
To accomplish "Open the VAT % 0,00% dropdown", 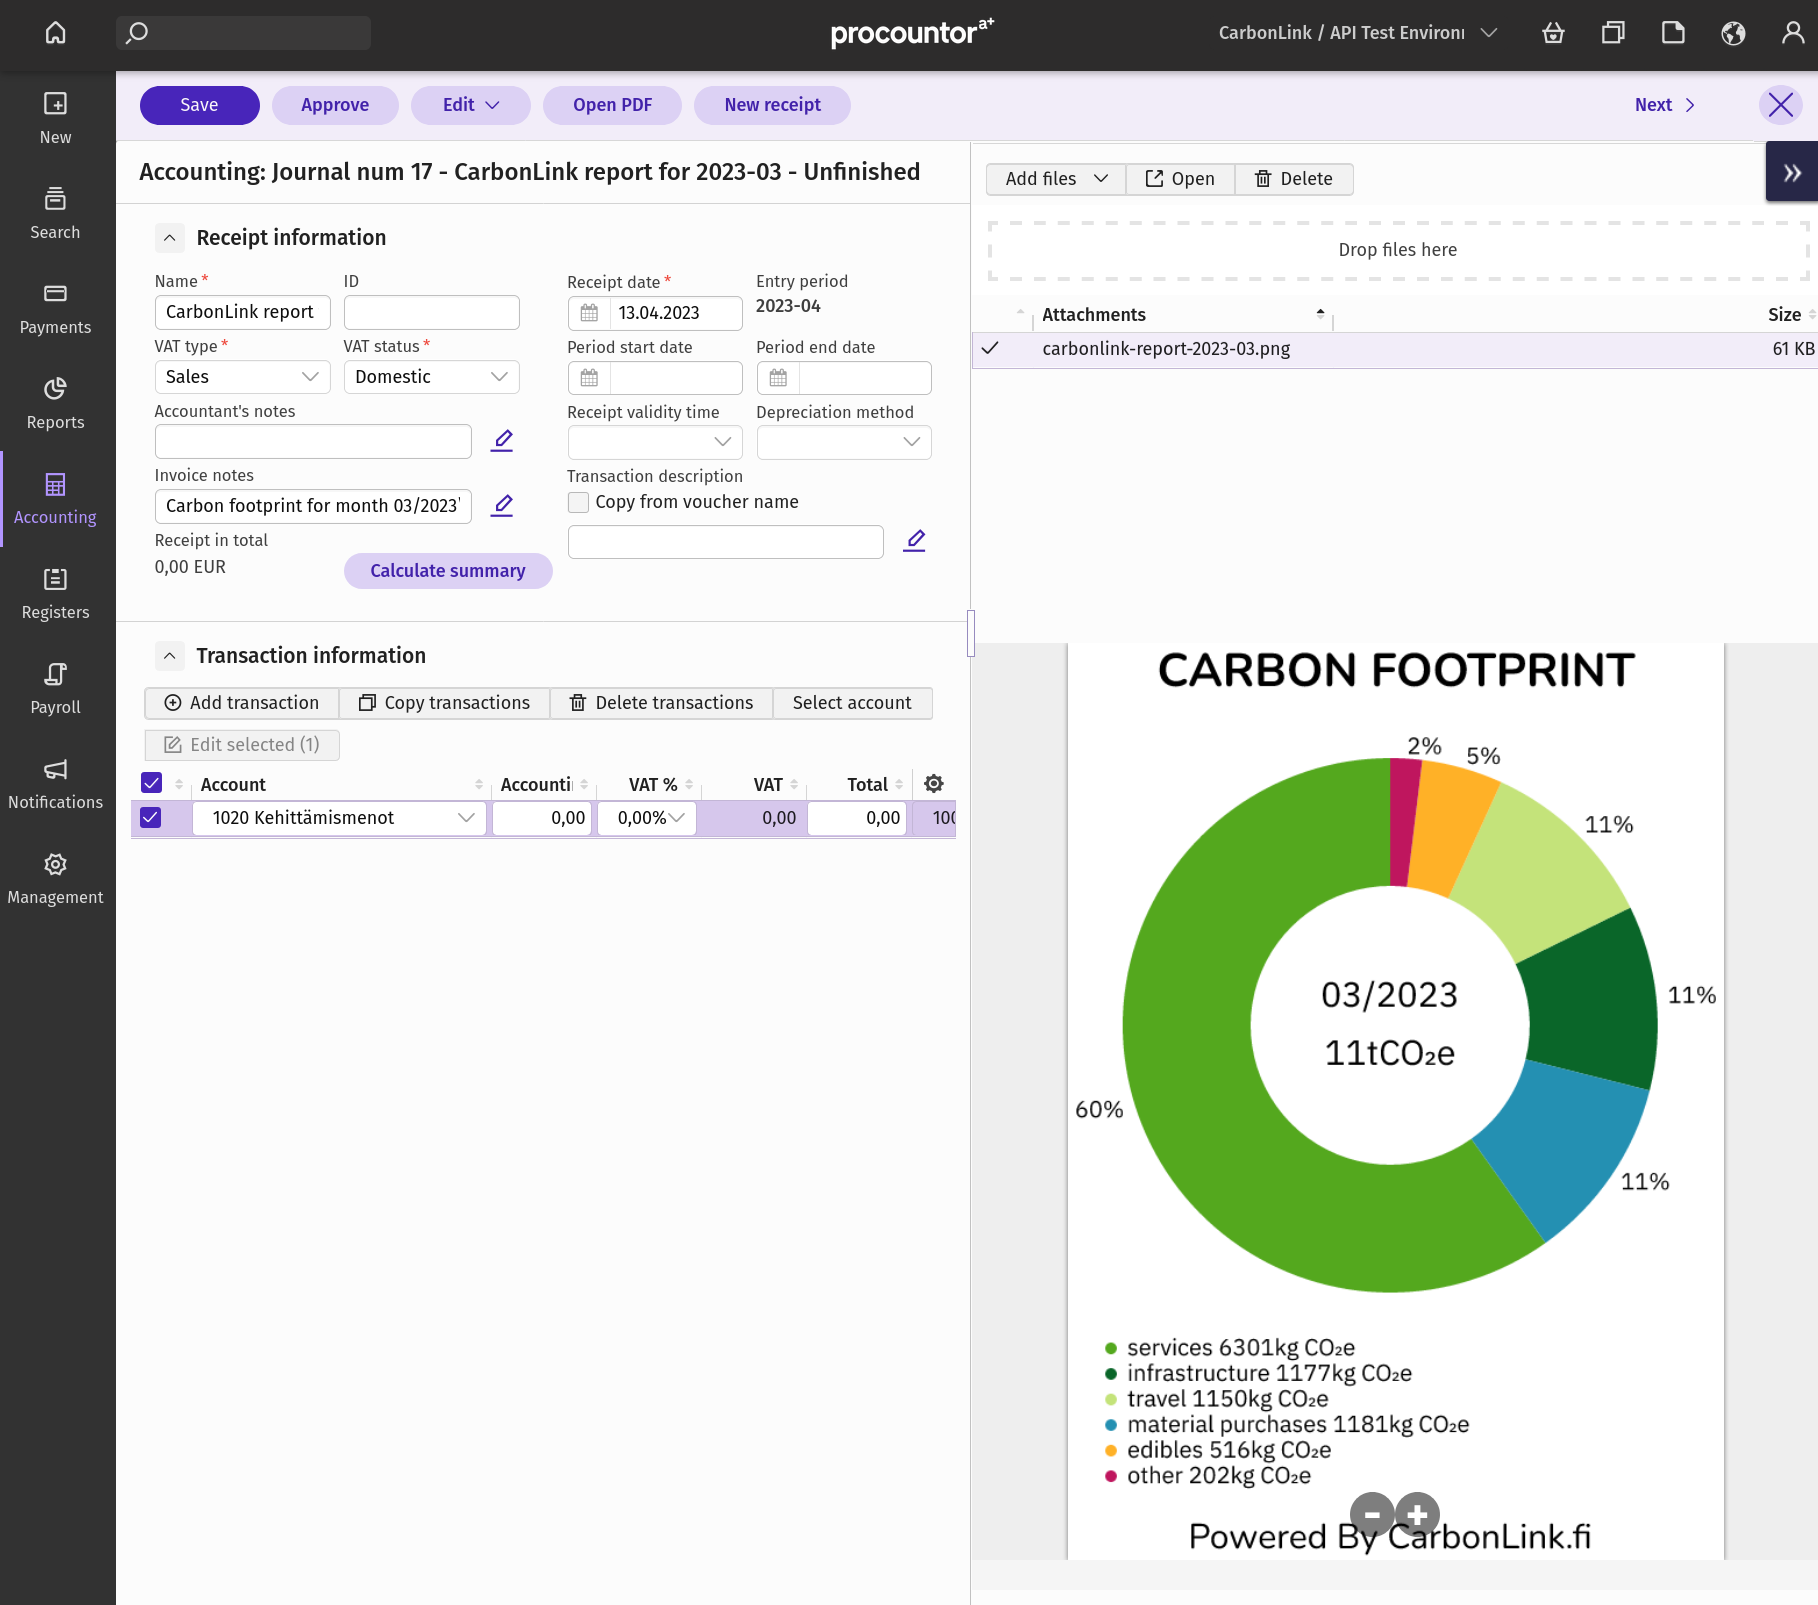I will [647, 818].
